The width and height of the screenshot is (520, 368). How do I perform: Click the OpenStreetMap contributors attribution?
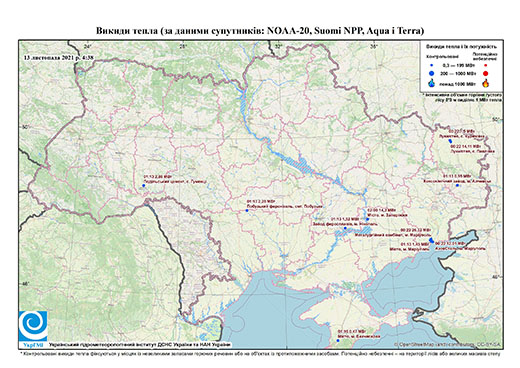point(447,344)
